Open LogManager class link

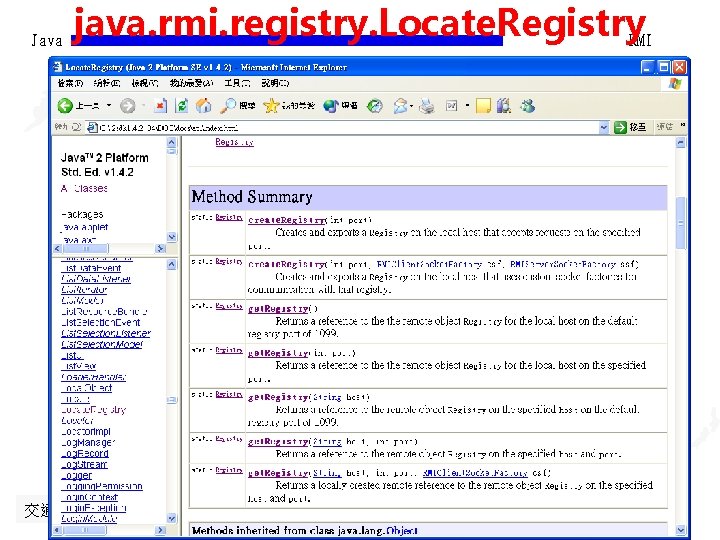pos(88,443)
